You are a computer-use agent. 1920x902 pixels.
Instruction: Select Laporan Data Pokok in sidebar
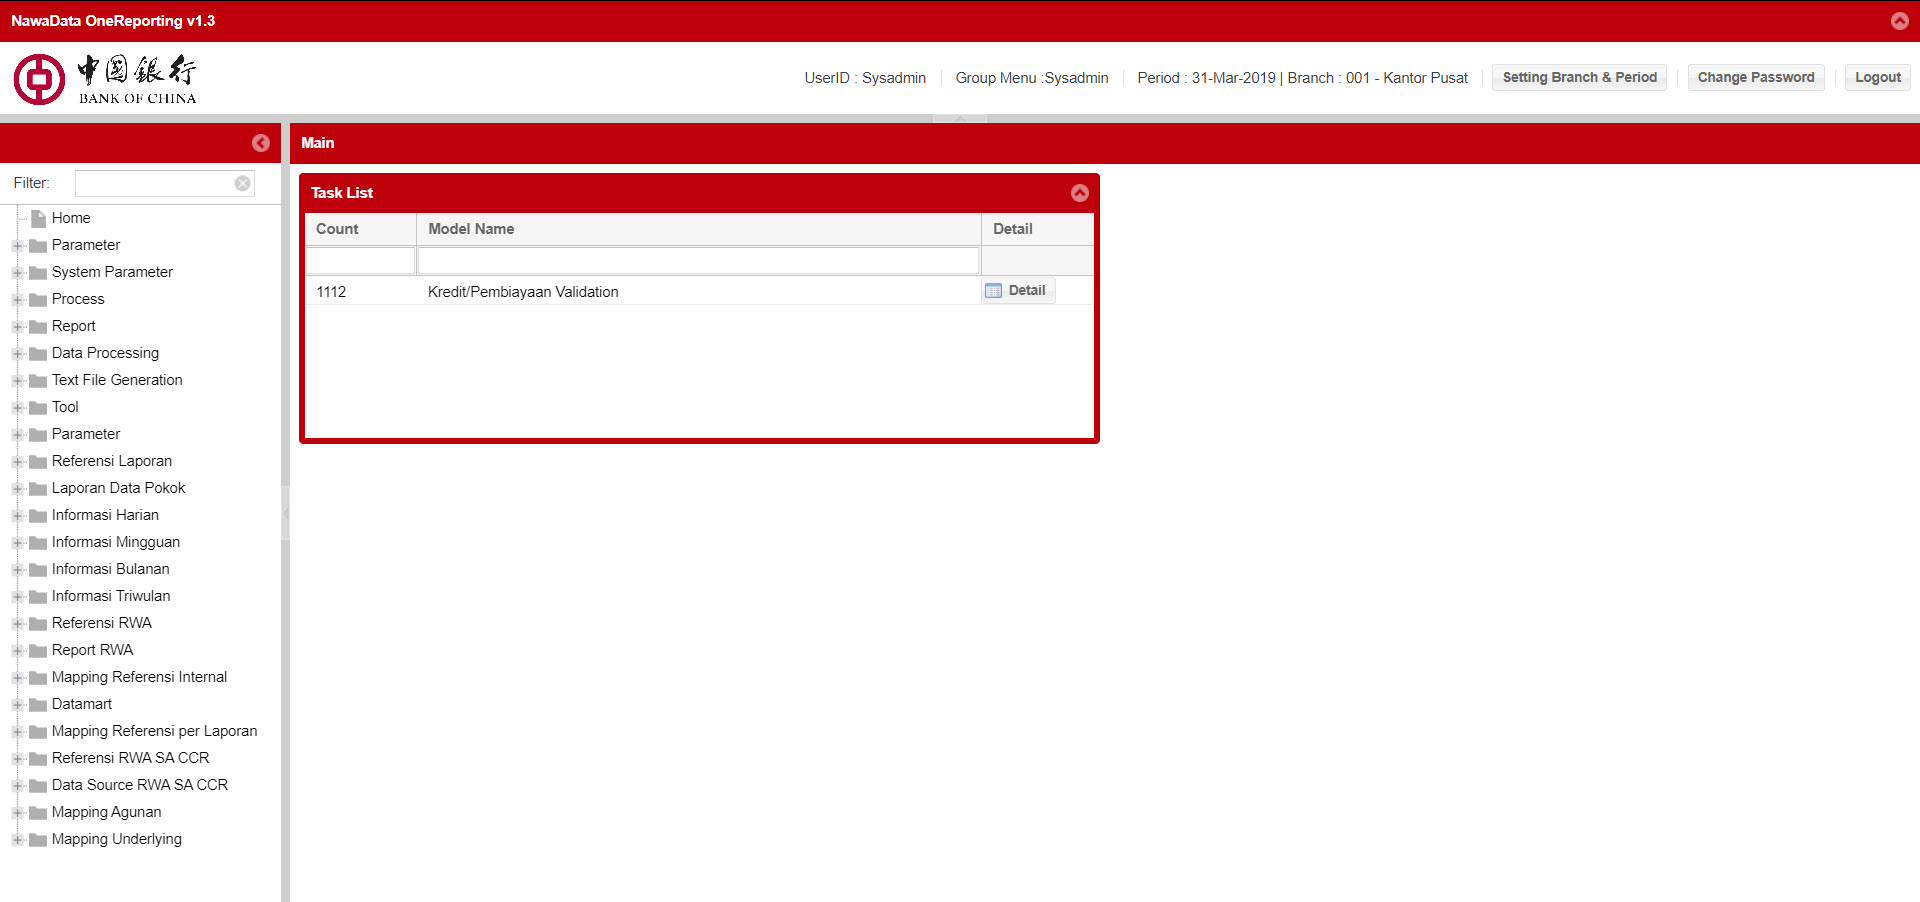pos(118,488)
